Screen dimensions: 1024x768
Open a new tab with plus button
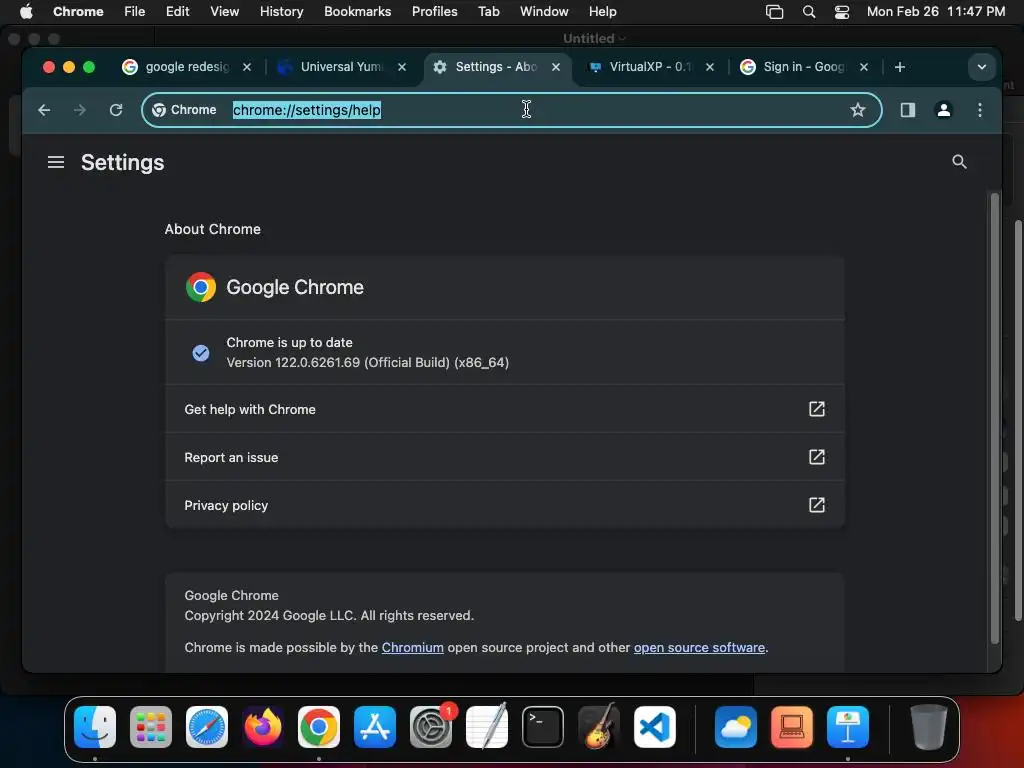click(x=899, y=67)
